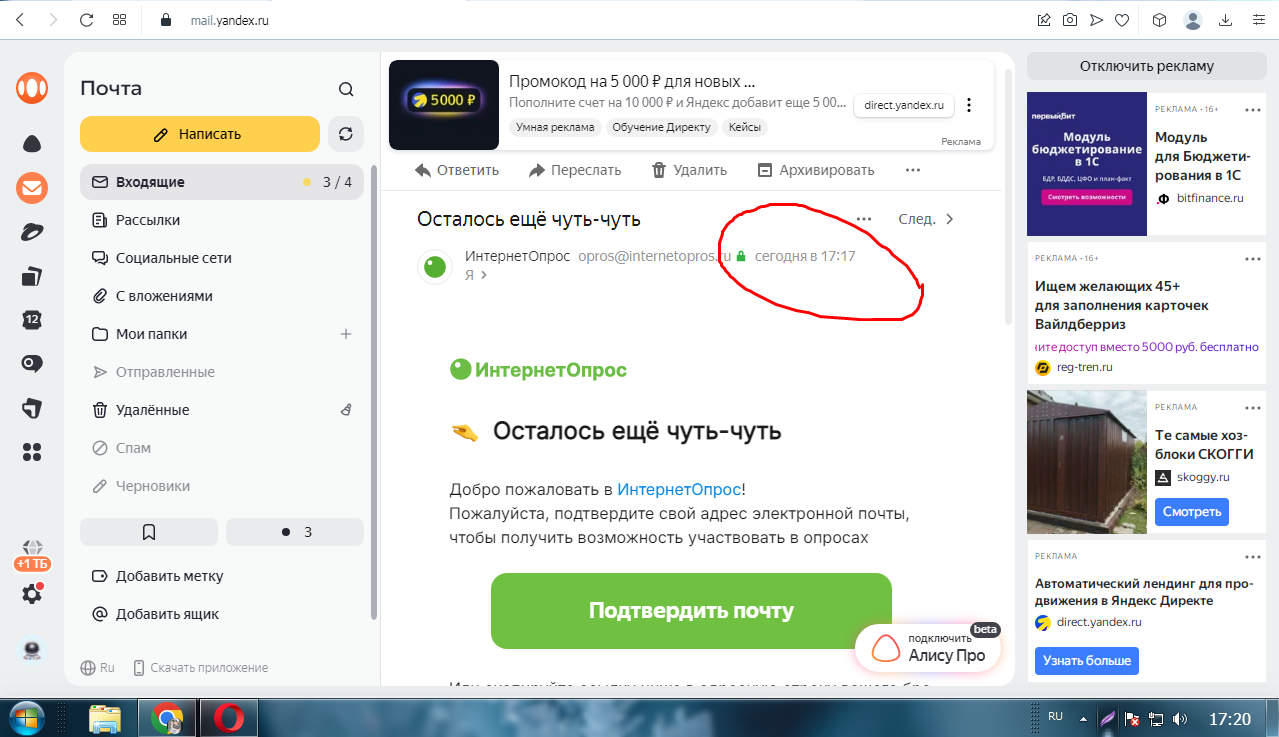Open Алису Про beta widget

(927, 647)
